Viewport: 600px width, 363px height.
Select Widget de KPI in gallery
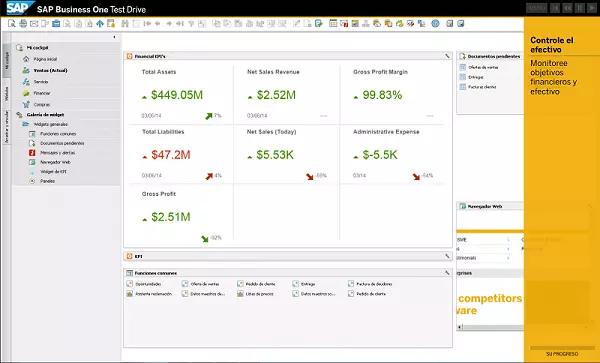53,172
